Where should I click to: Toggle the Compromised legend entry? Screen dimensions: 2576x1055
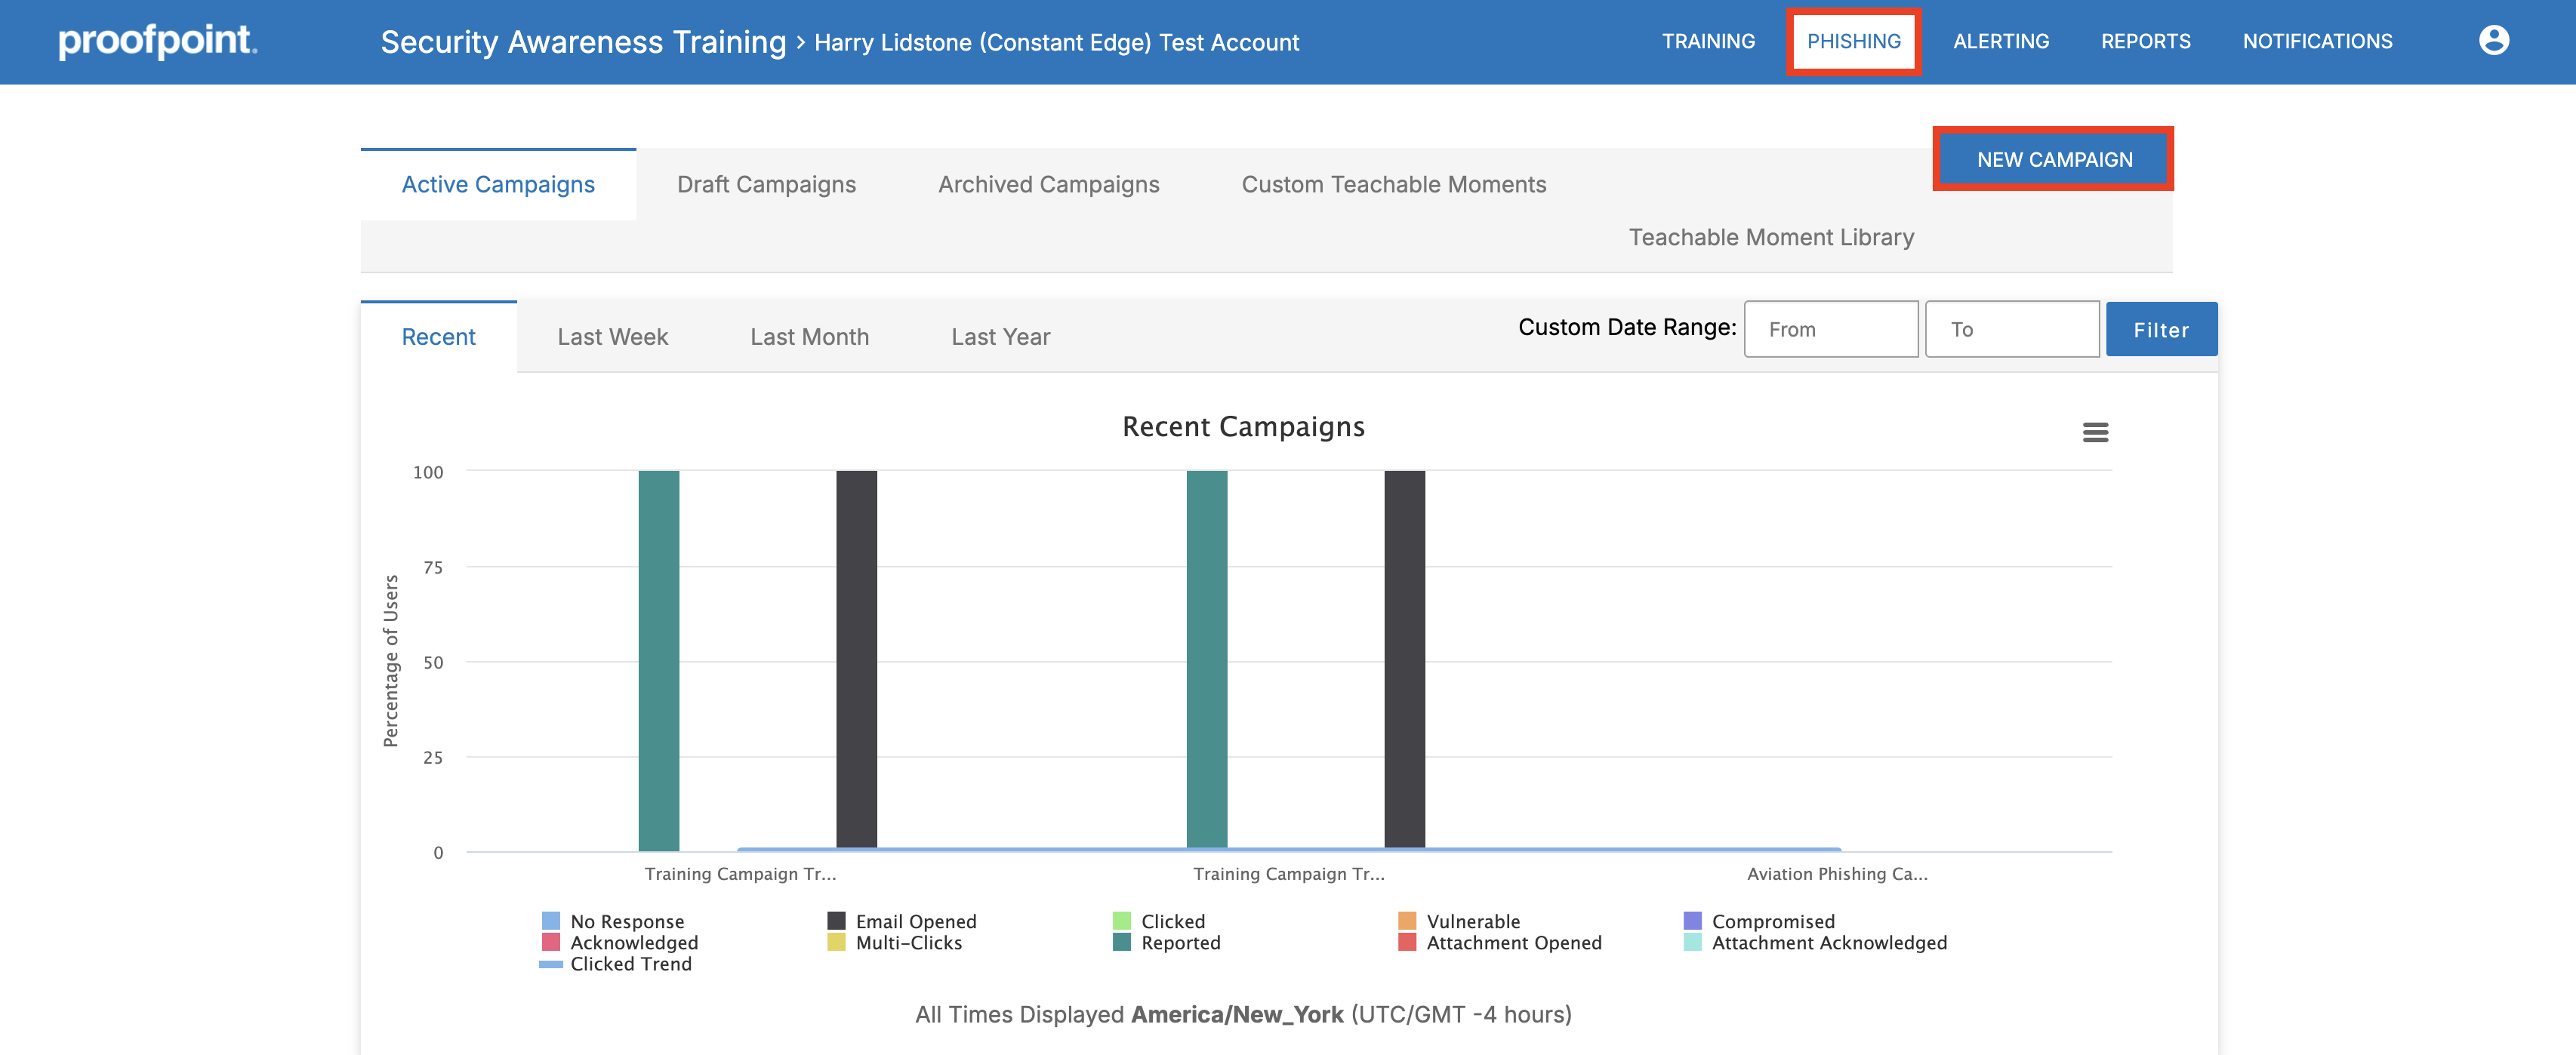[x=1772, y=921]
